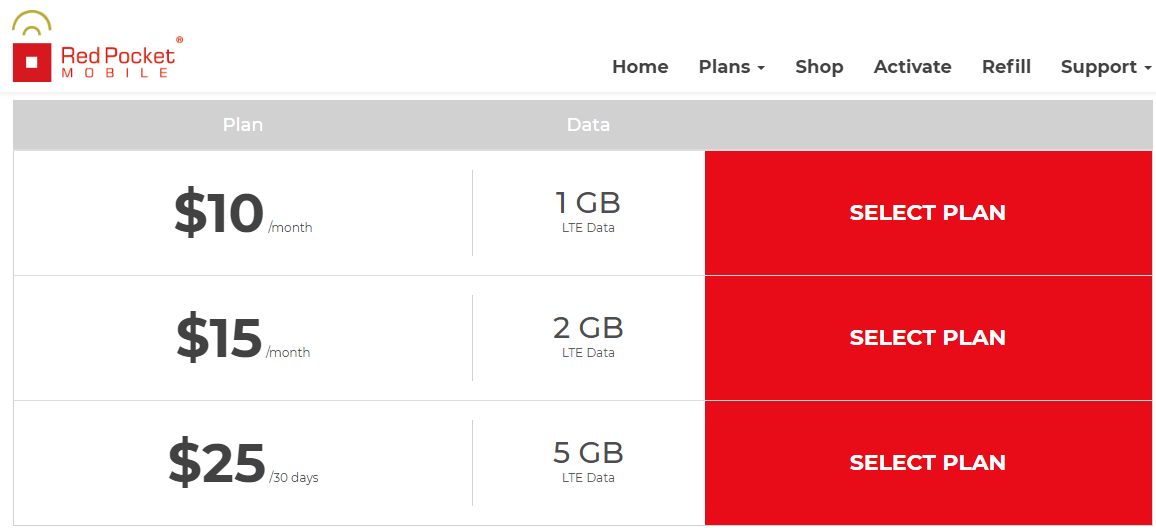
Task: Click the Plan column header
Action: pos(243,125)
